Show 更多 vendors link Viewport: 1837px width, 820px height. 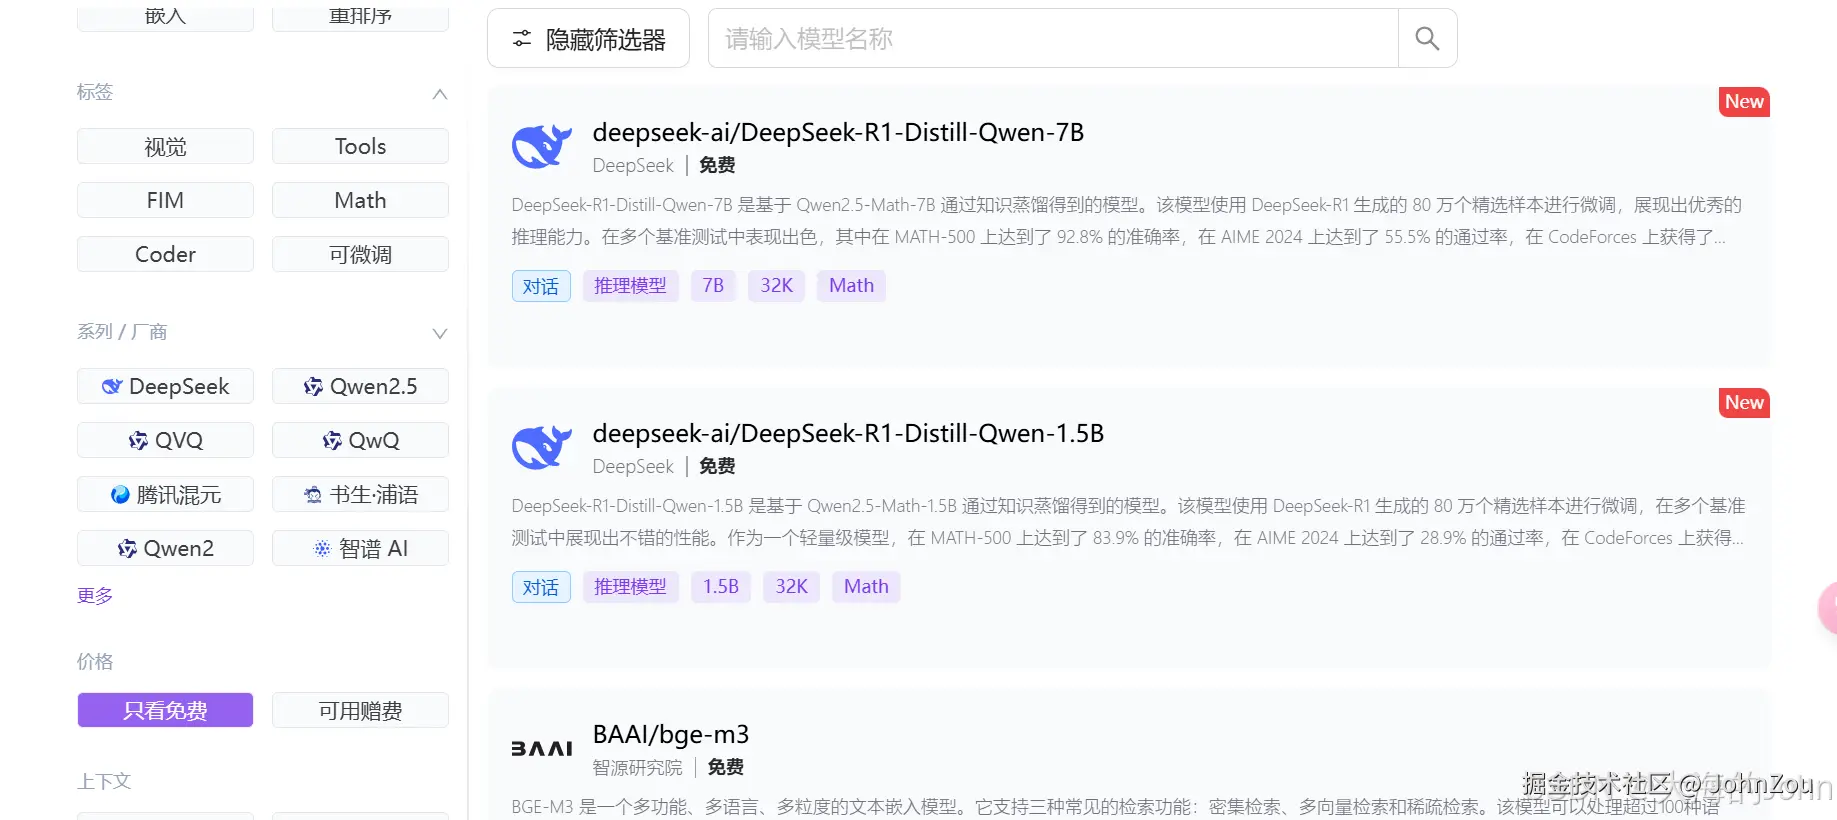tap(95, 595)
